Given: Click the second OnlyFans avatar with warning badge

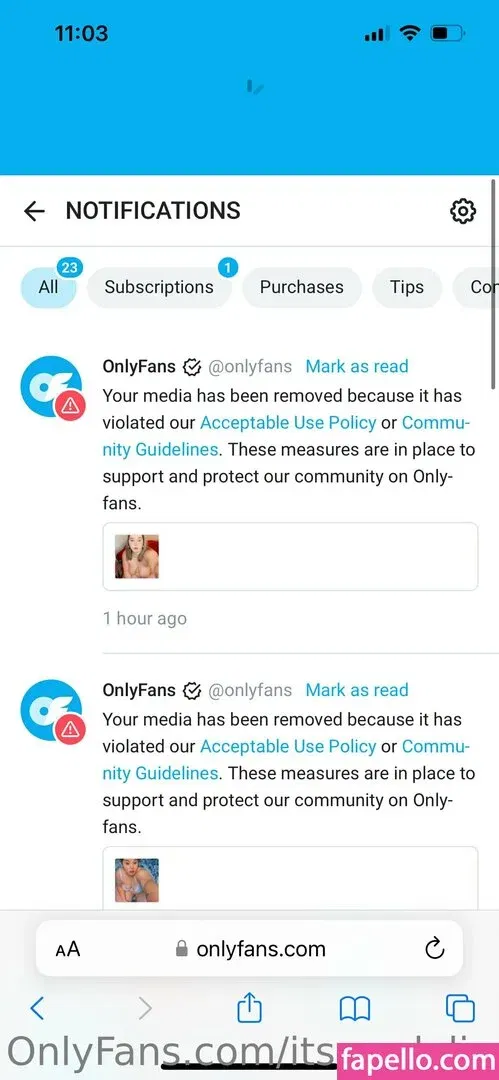Looking at the screenshot, I should point(52,710).
